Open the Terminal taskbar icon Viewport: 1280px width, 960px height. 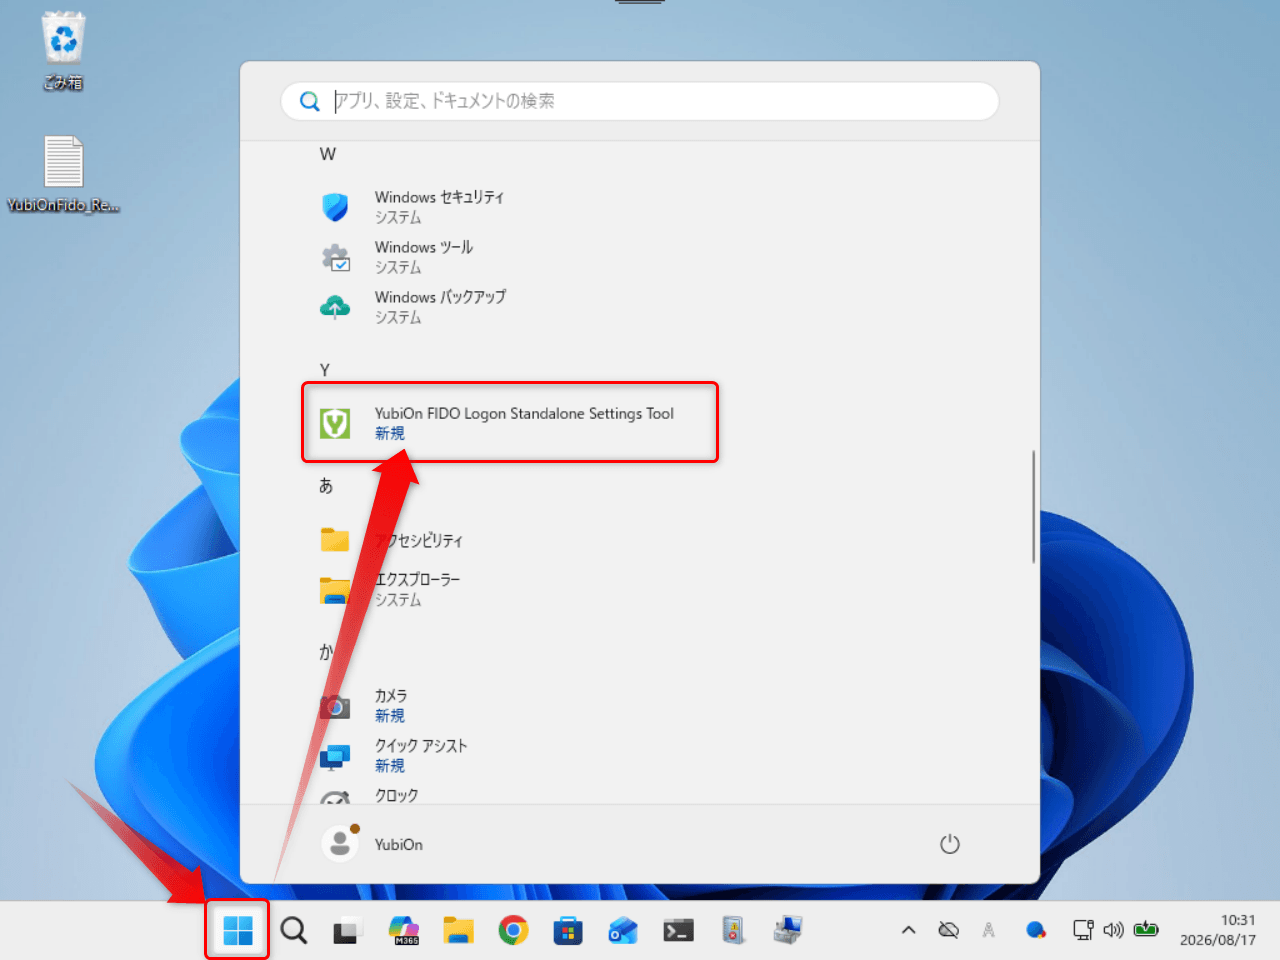pos(678,931)
